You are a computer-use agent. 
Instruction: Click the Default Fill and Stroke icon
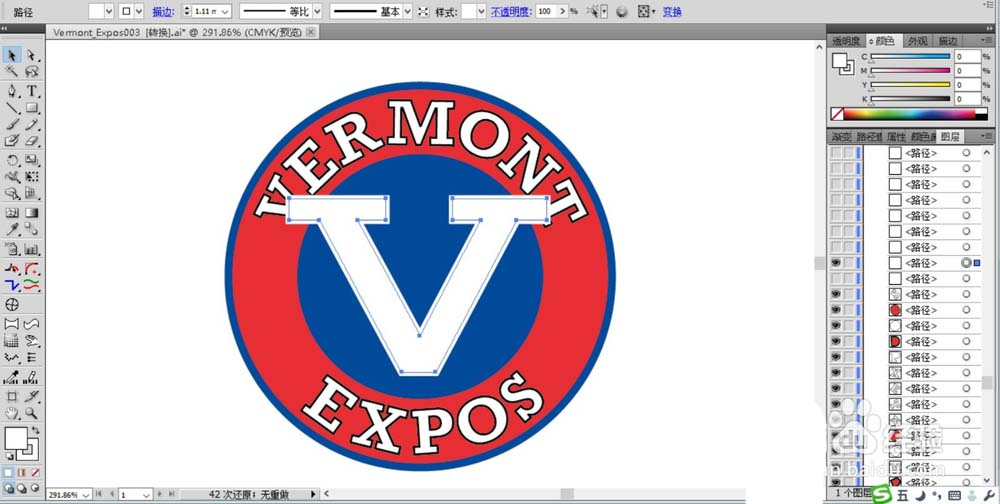(x=10, y=457)
